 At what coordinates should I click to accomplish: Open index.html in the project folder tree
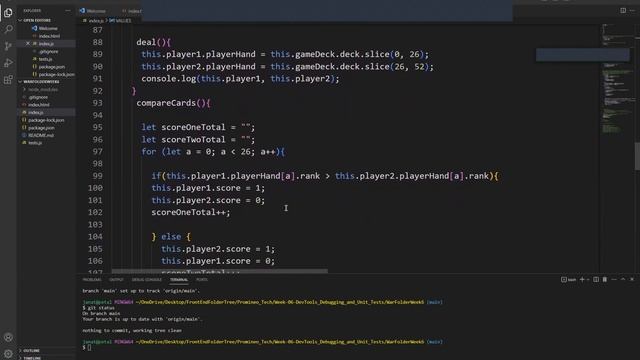click(x=39, y=104)
